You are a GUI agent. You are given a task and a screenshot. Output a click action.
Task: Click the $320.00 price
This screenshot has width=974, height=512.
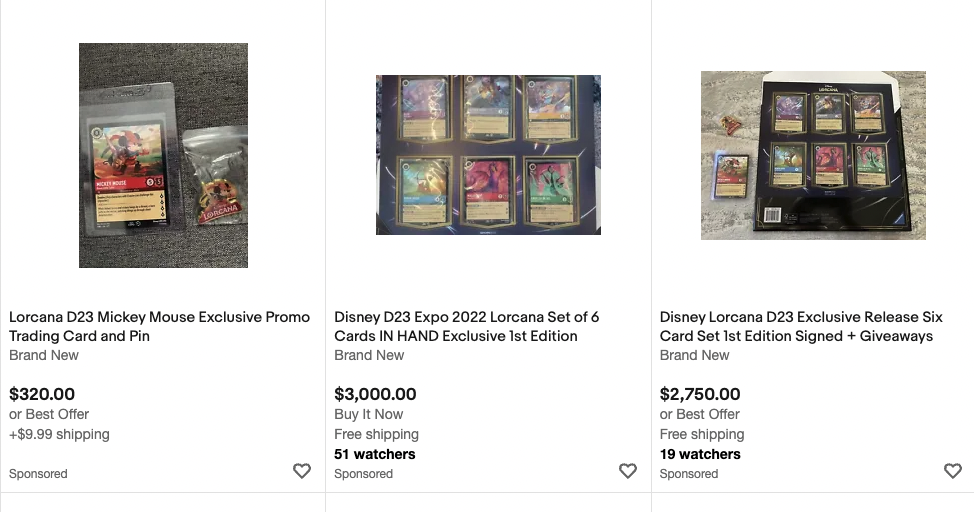click(x=42, y=394)
